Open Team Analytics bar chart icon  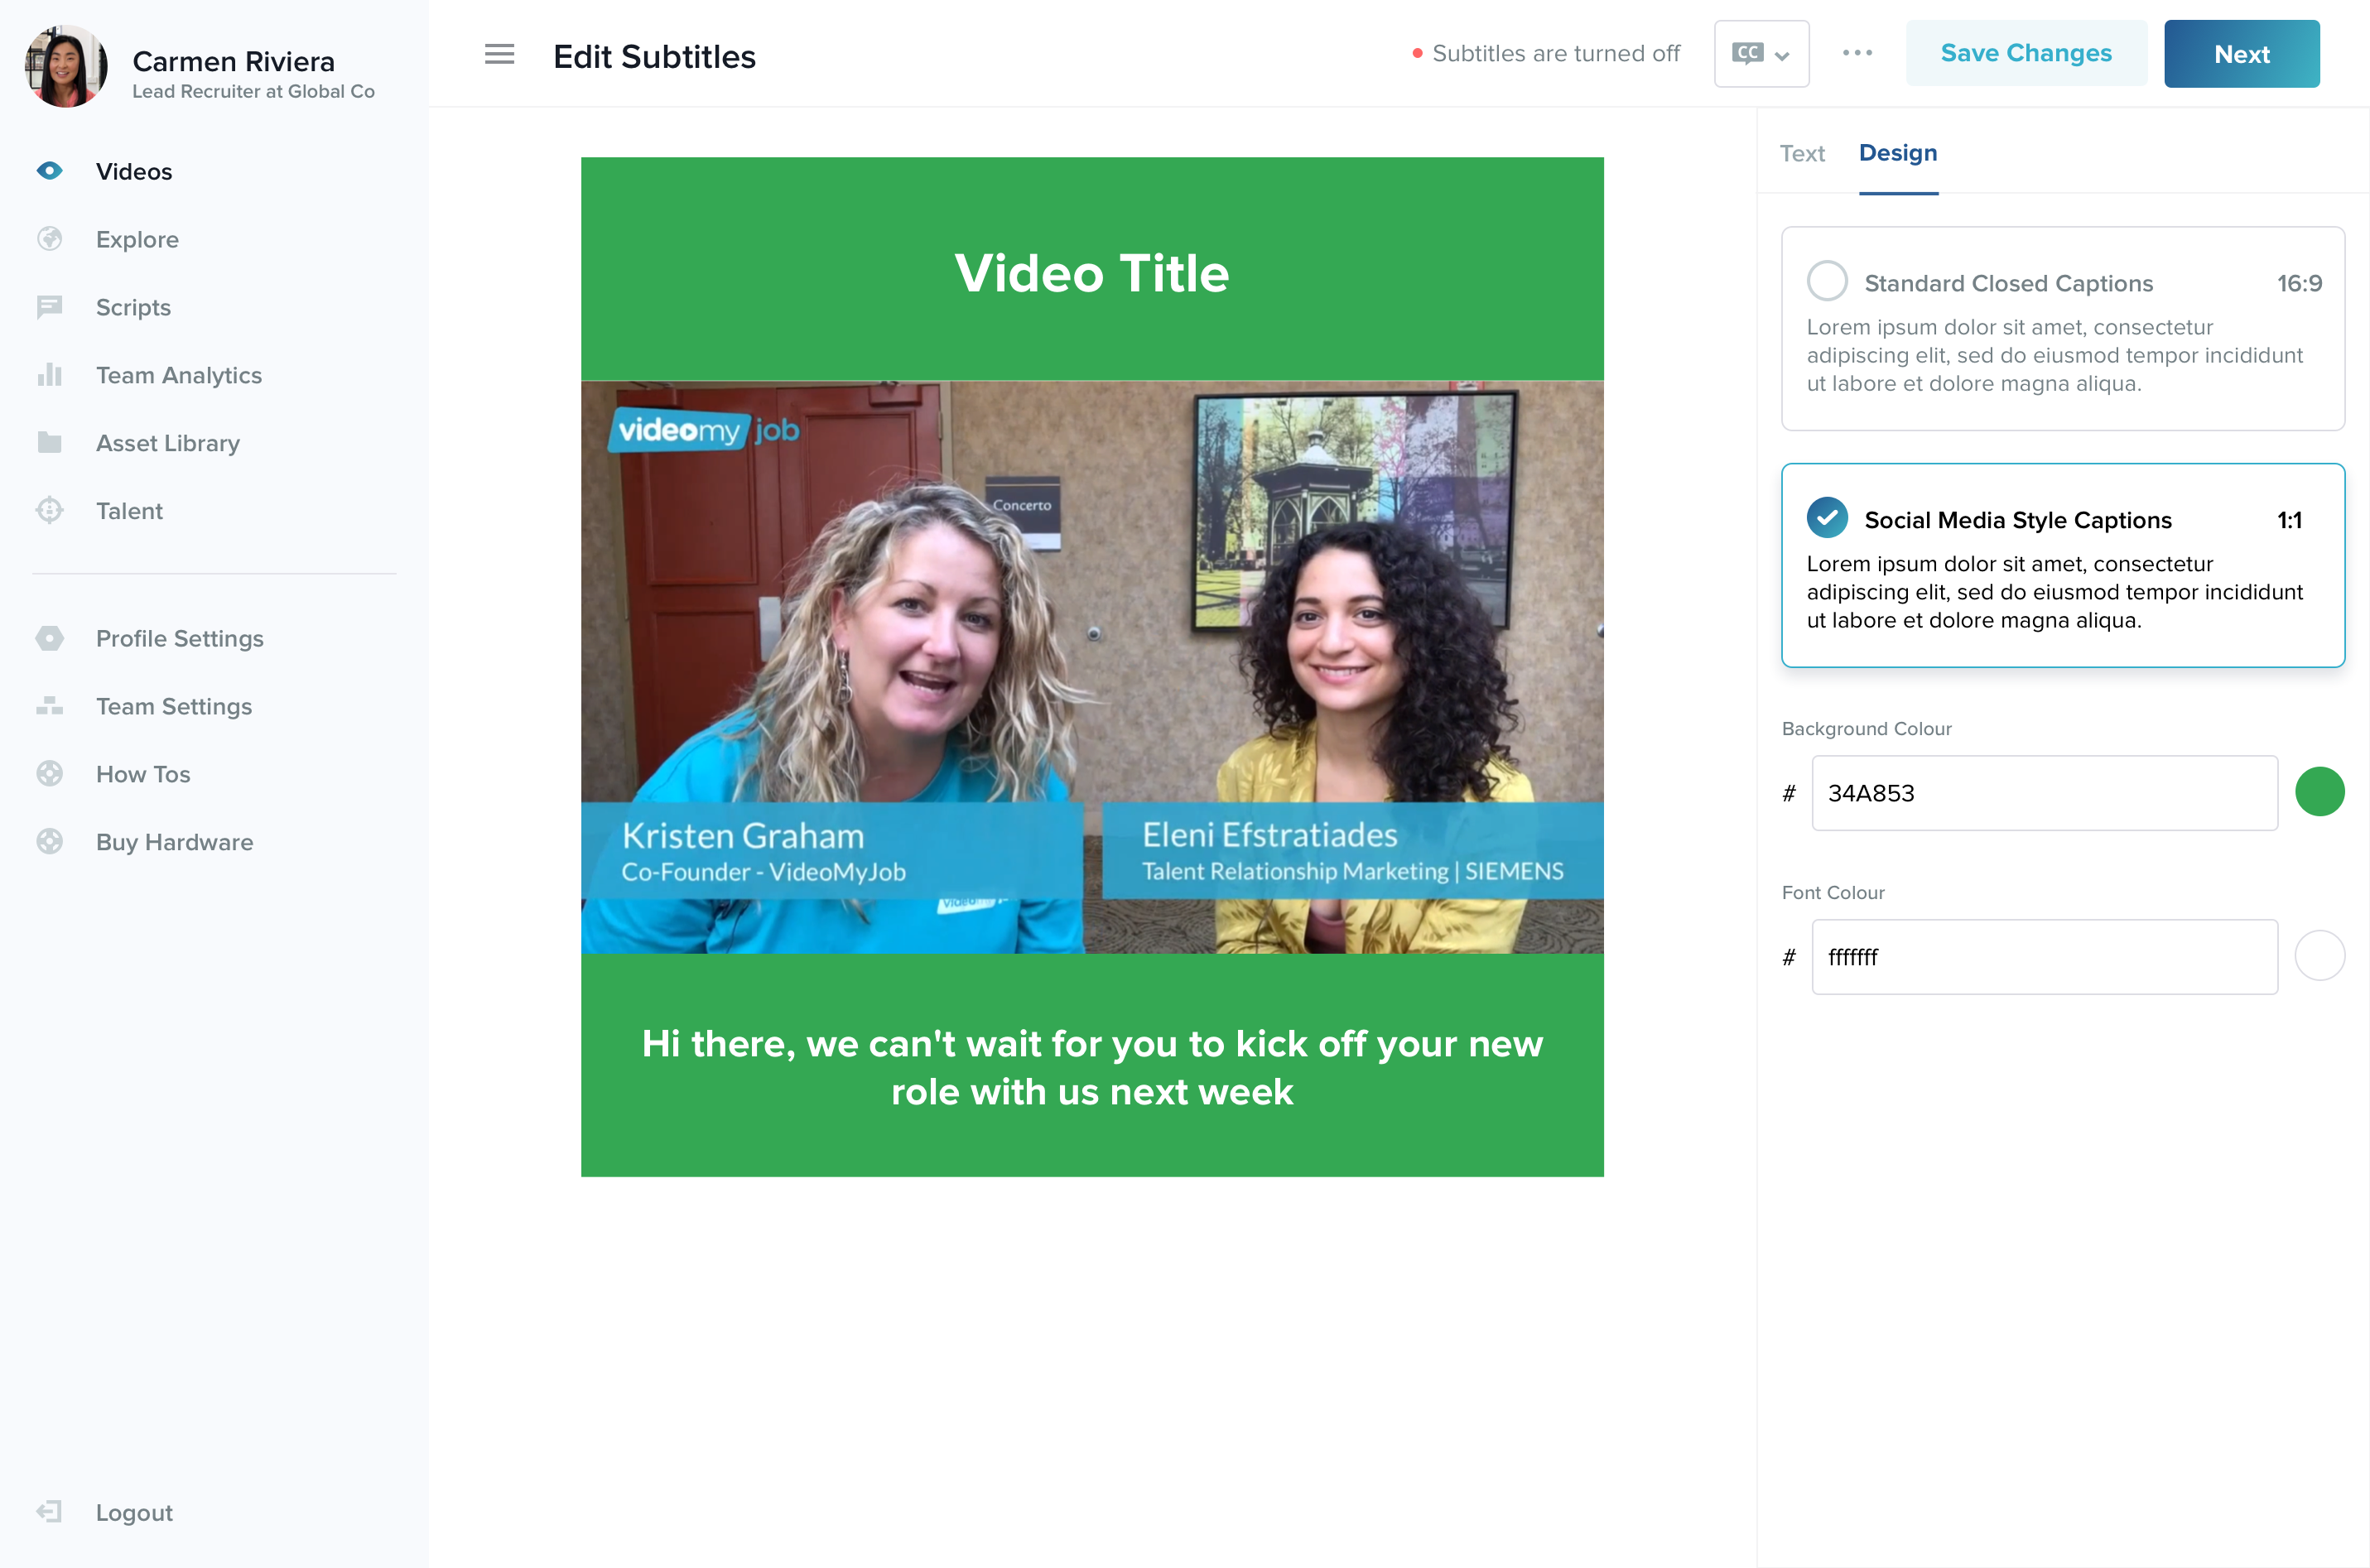49,375
